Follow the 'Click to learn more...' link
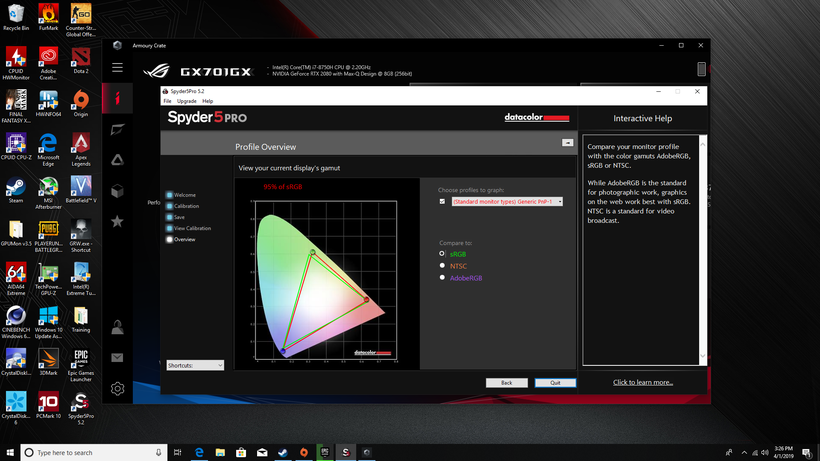Screen dimensions: 820x461 point(643,382)
